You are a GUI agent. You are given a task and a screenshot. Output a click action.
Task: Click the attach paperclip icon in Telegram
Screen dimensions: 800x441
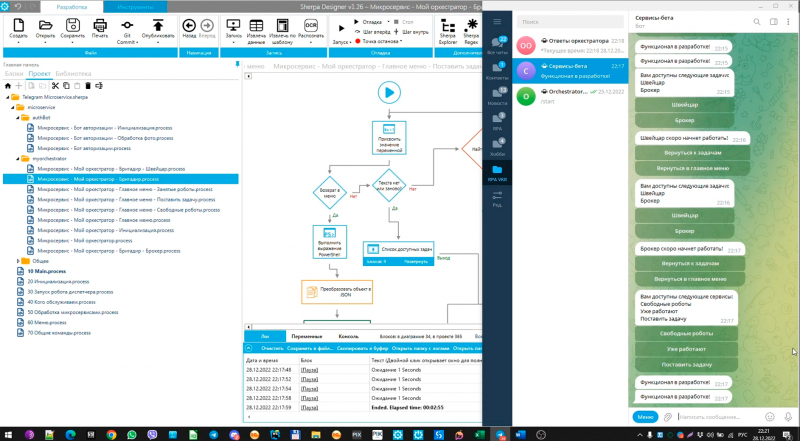click(667, 417)
